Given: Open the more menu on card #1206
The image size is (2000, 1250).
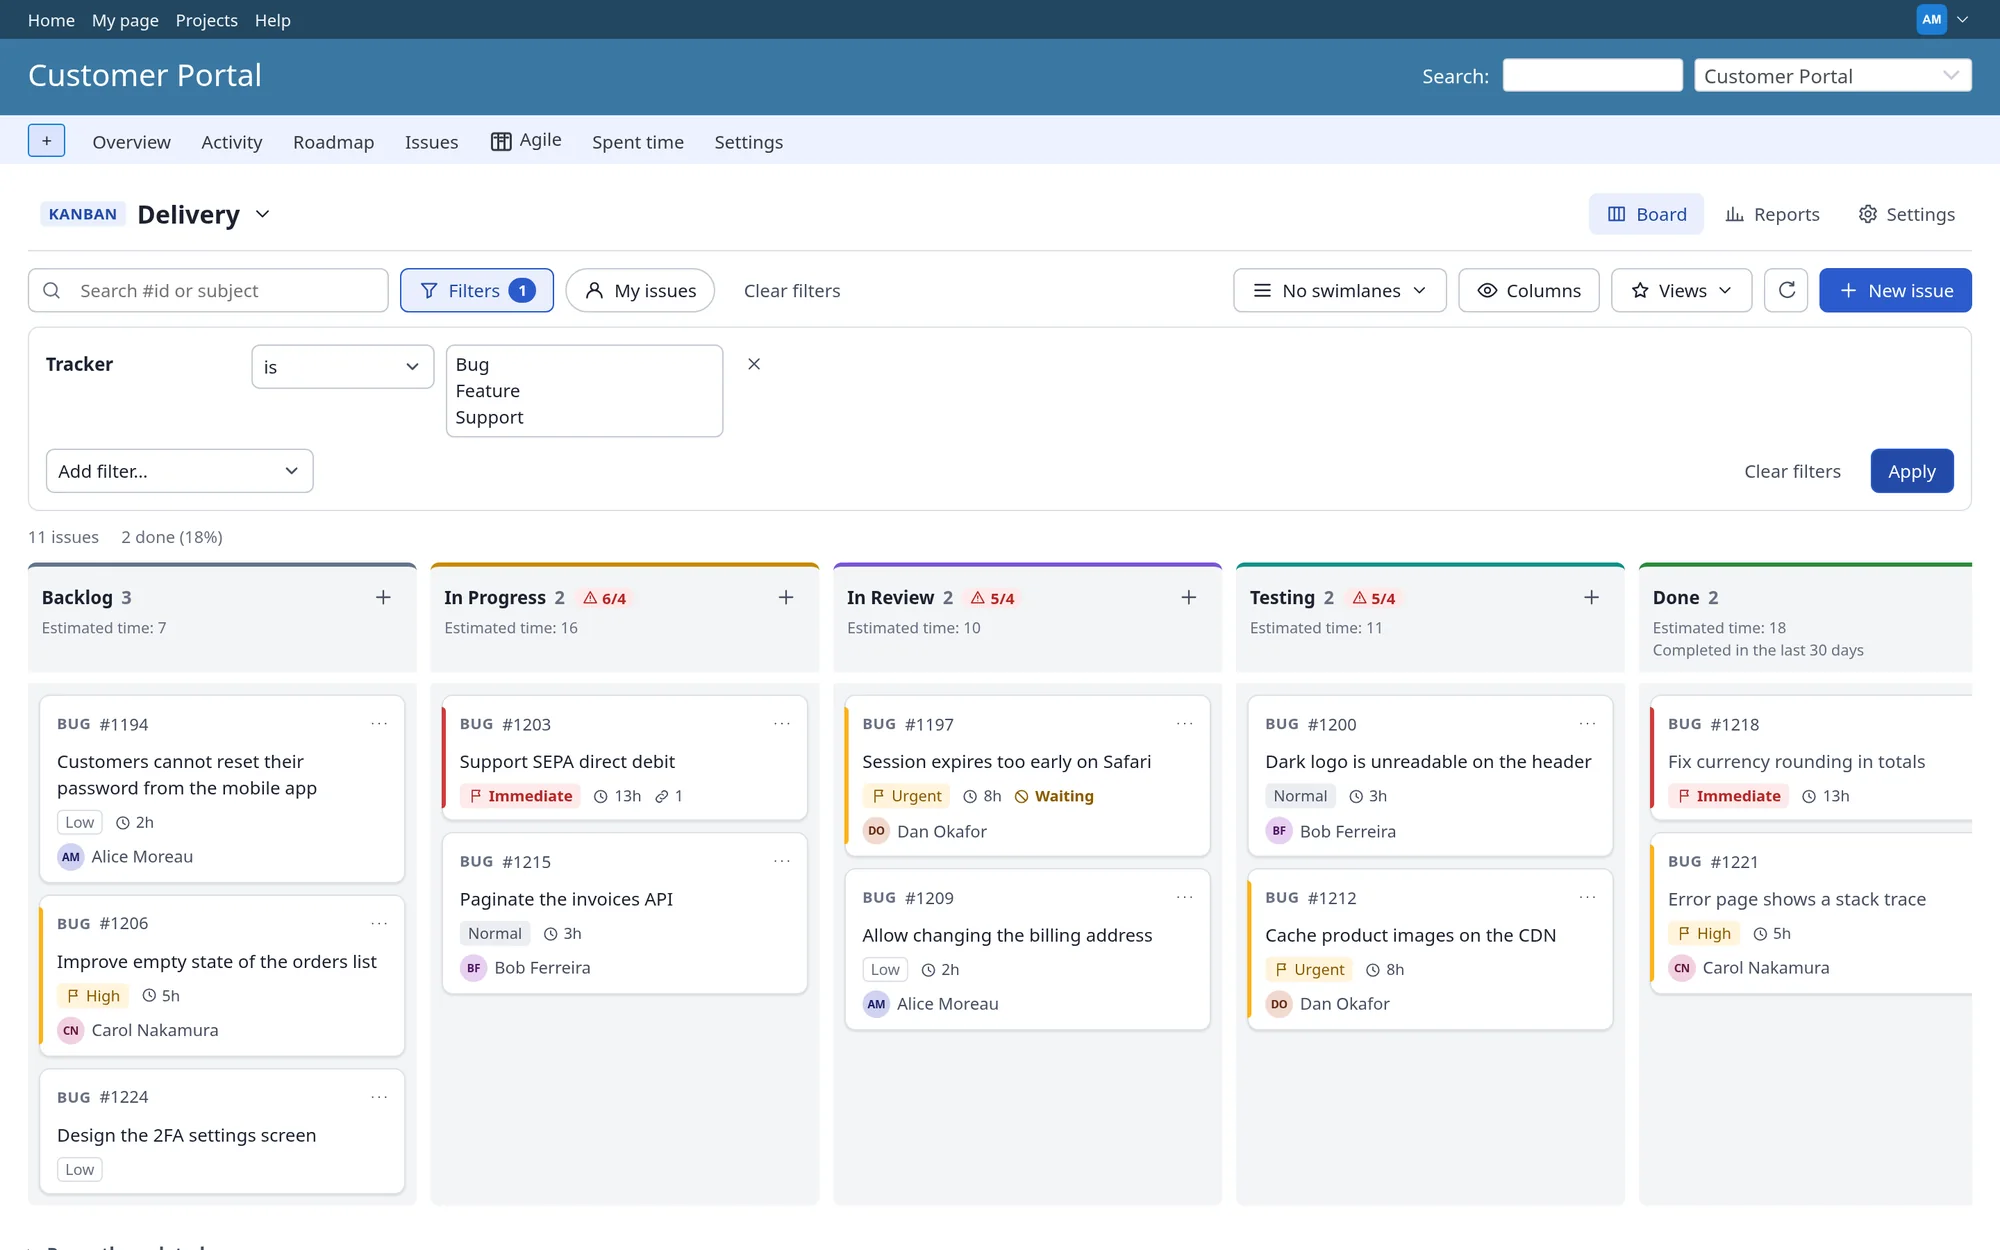Looking at the screenshot, I should (x=379, y=923).
